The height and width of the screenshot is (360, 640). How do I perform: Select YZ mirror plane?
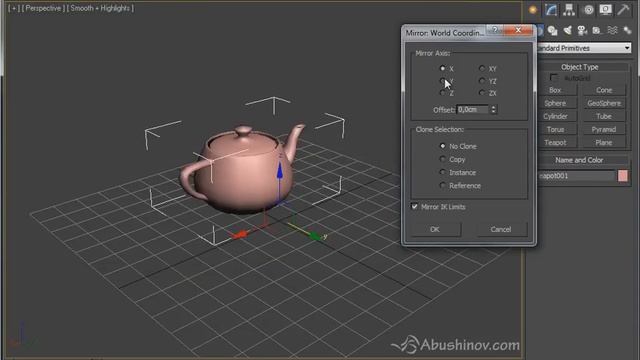click(482, 81)
